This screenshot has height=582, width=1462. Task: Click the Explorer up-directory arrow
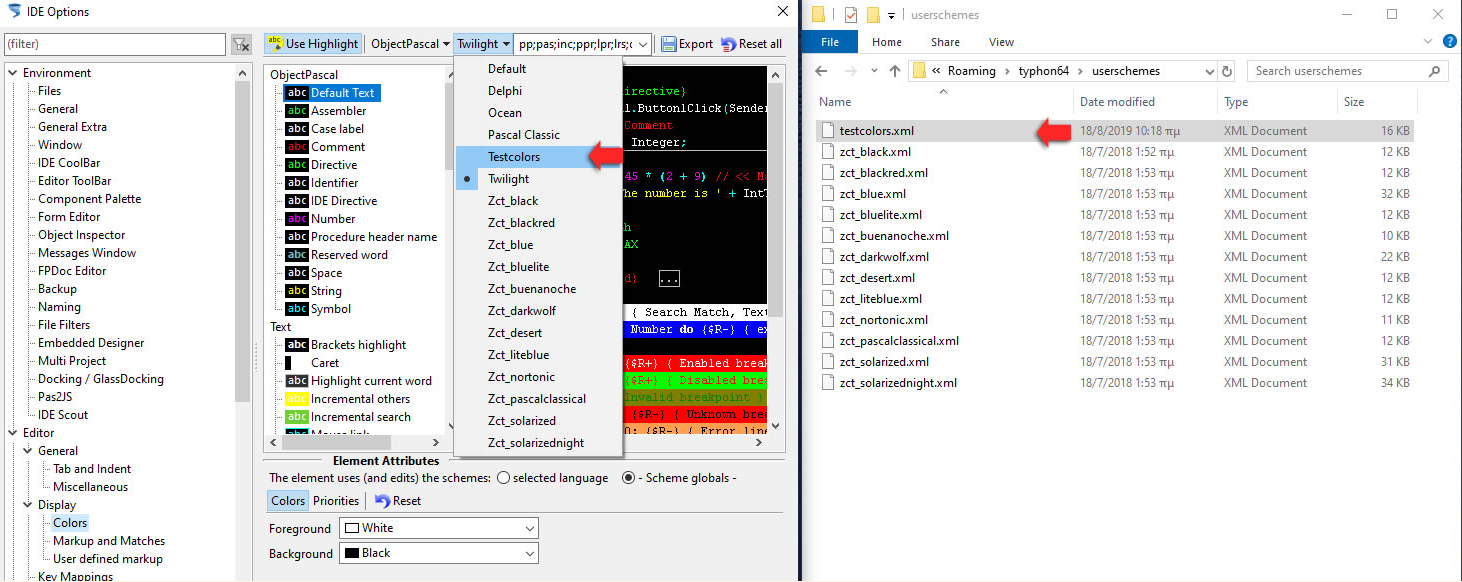click(x=895, y=71)
